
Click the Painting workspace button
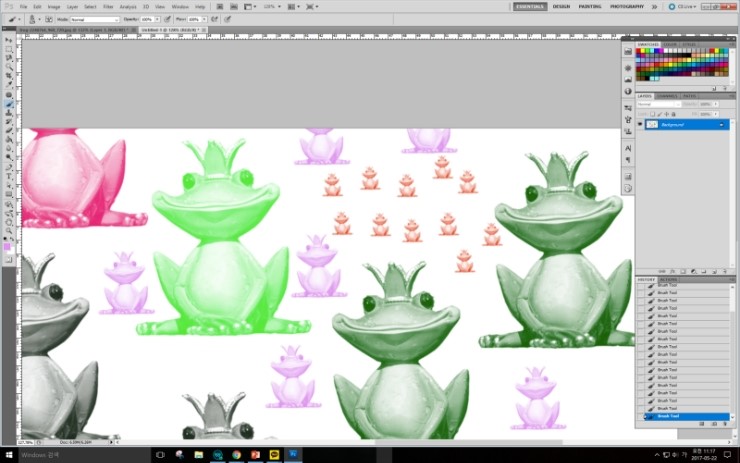click(x=590, y=6)
